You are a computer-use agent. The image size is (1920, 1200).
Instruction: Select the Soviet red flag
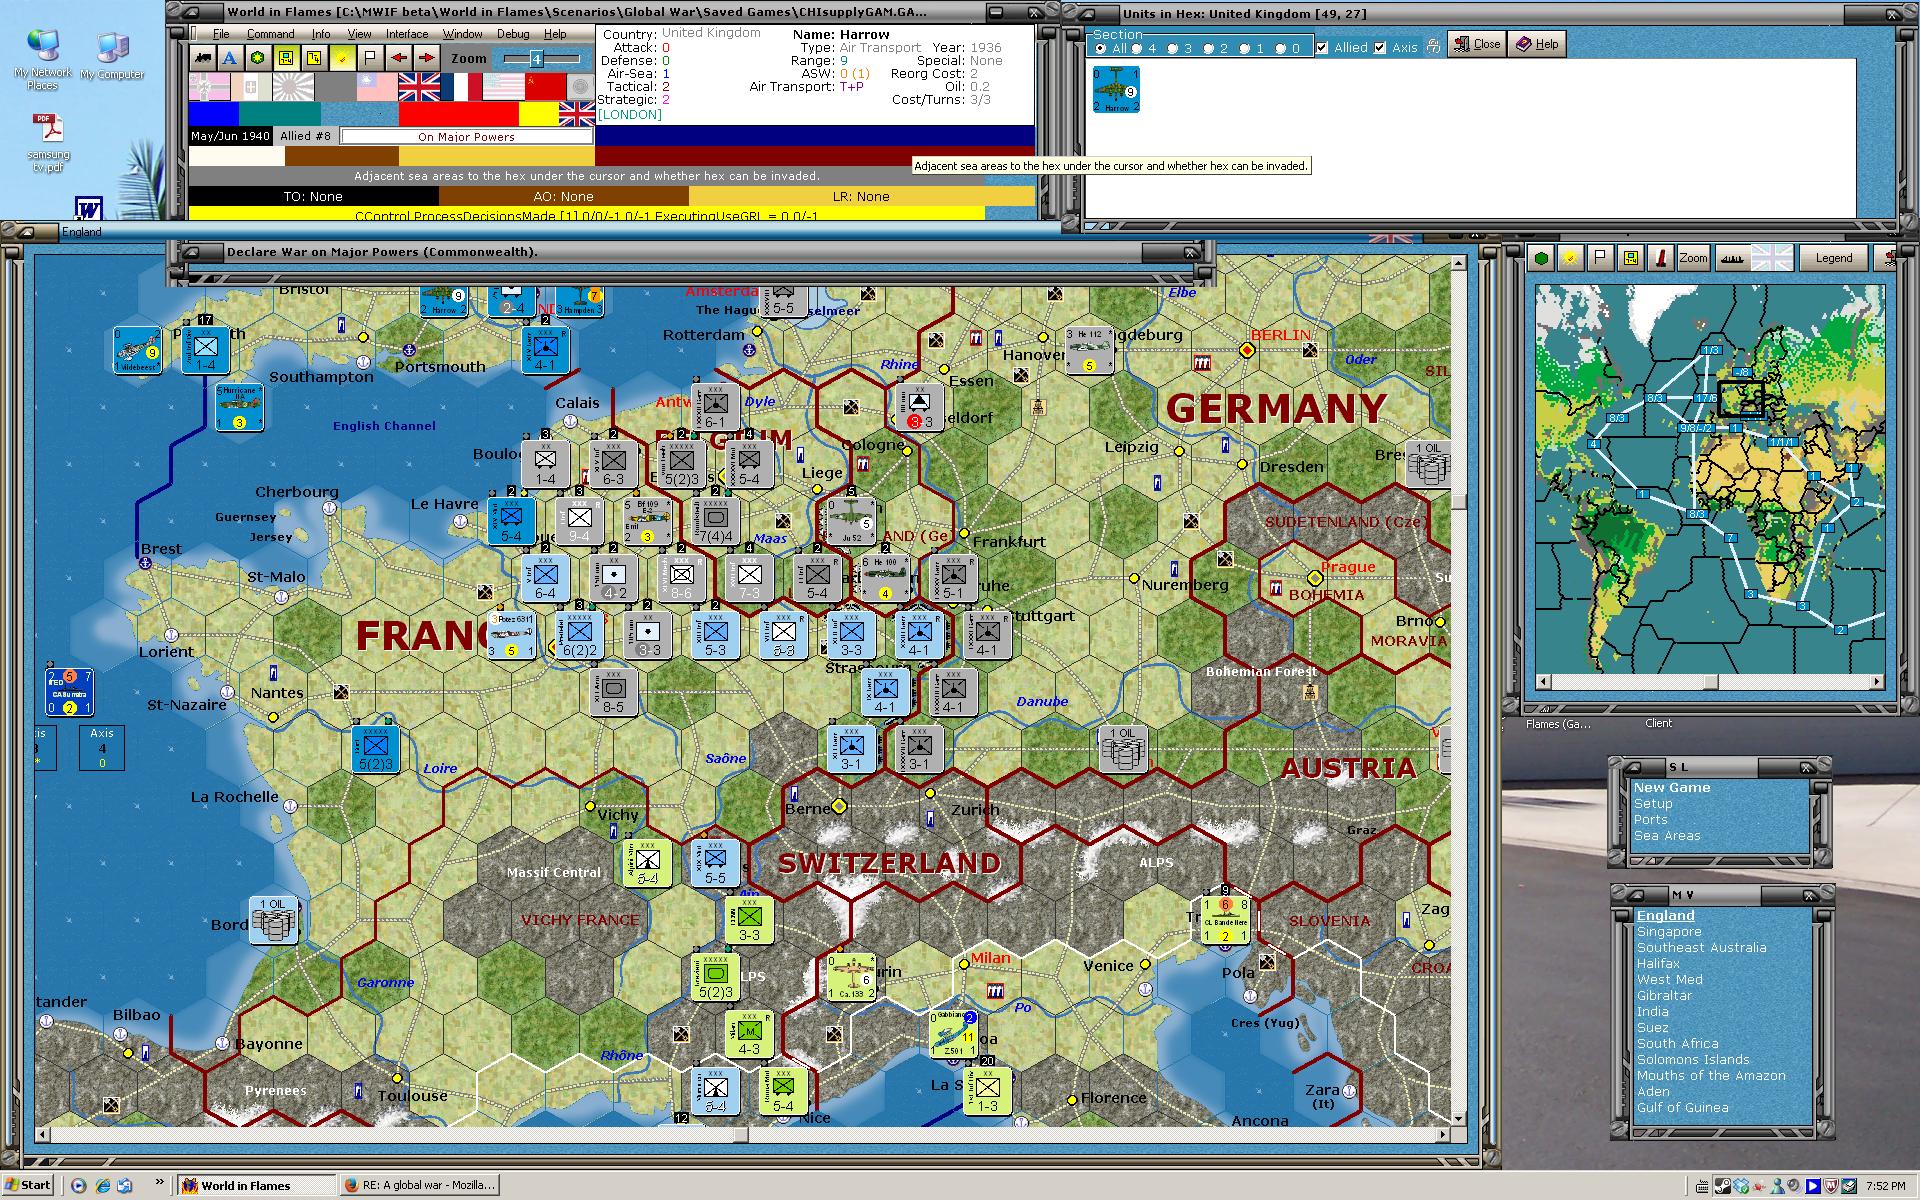click(x=545, y=87)
